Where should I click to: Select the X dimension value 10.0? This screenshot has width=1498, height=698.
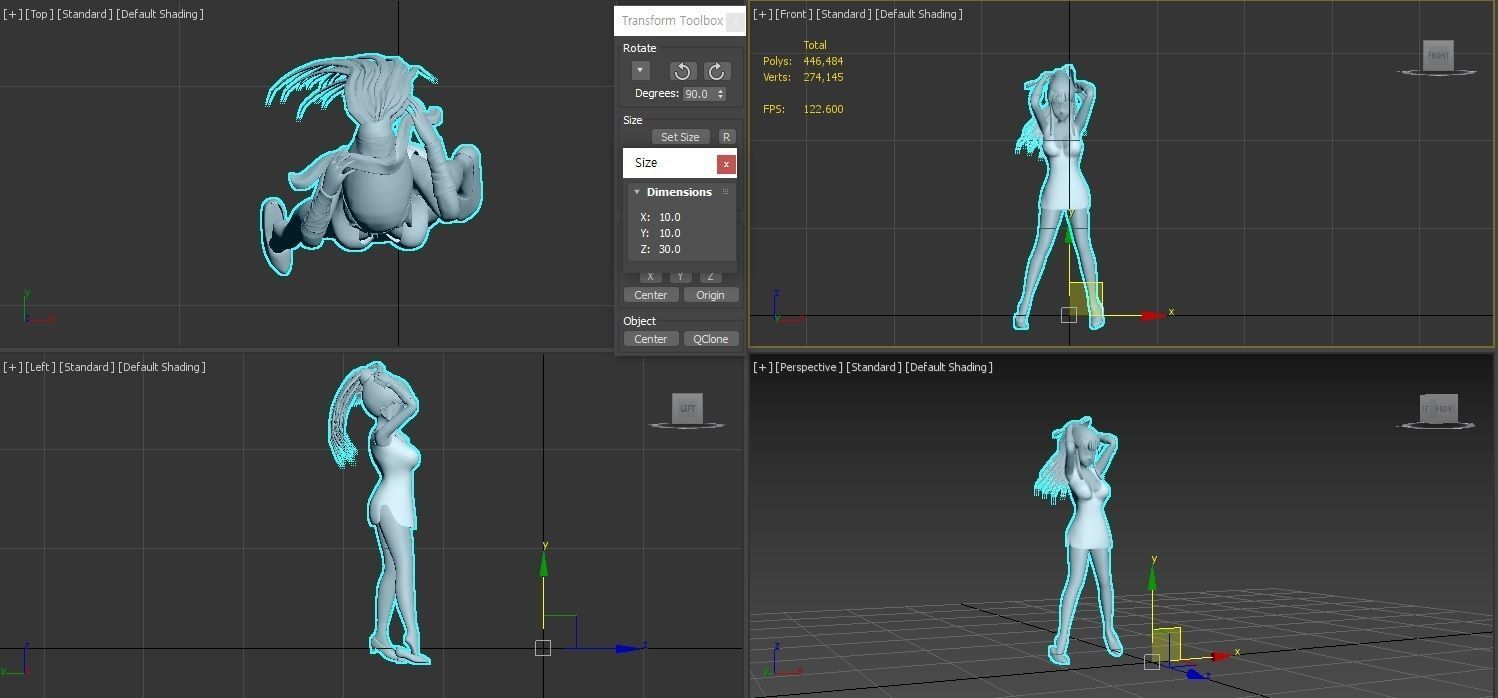[x=669, y=217]
